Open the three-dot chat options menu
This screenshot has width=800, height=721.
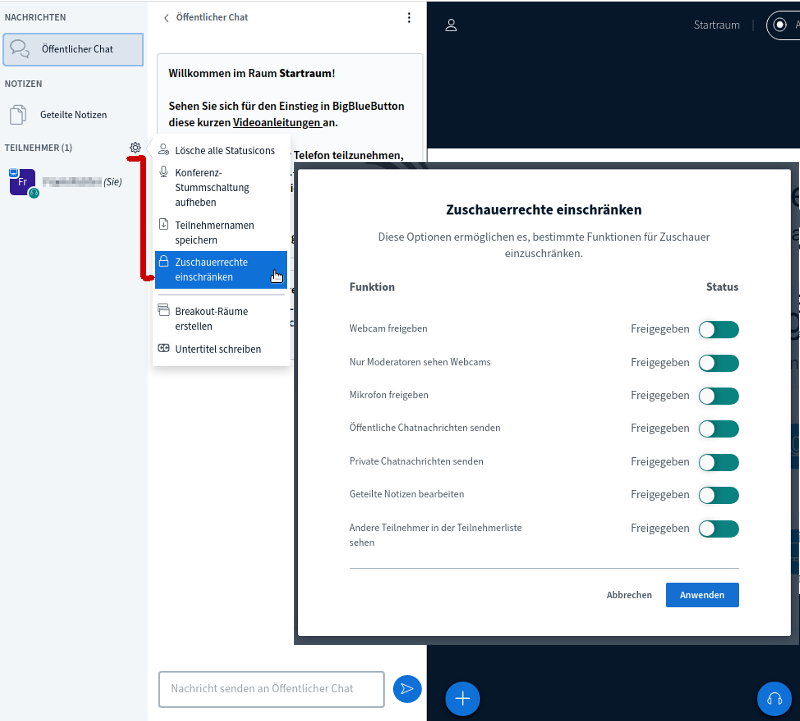coord(408,17)
